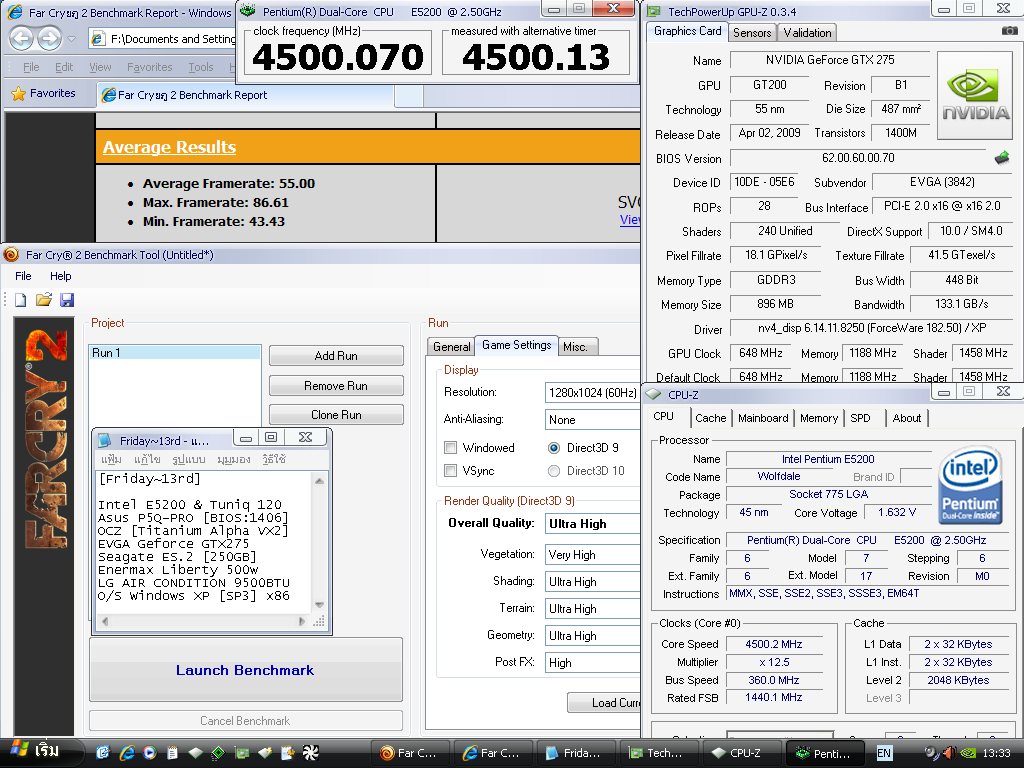Image resolution: width=1024 pixels, height=768 pixels.
Task: Enable the VSync checkbox
Action: [450, 470]
